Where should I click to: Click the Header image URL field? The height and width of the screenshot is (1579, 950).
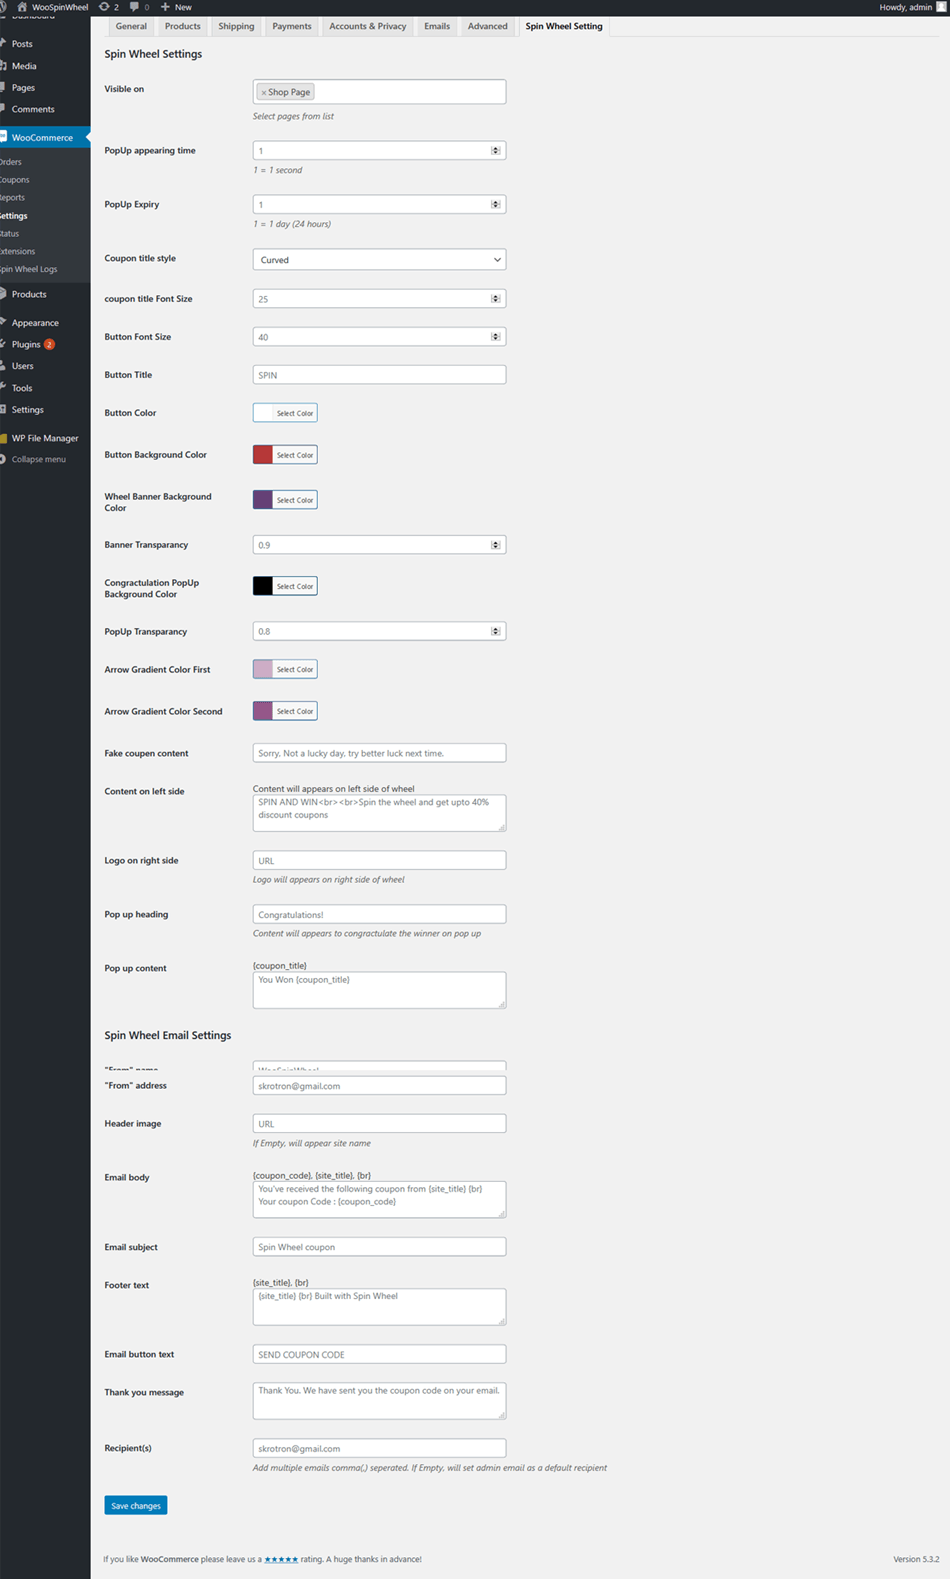[379, 1124]
